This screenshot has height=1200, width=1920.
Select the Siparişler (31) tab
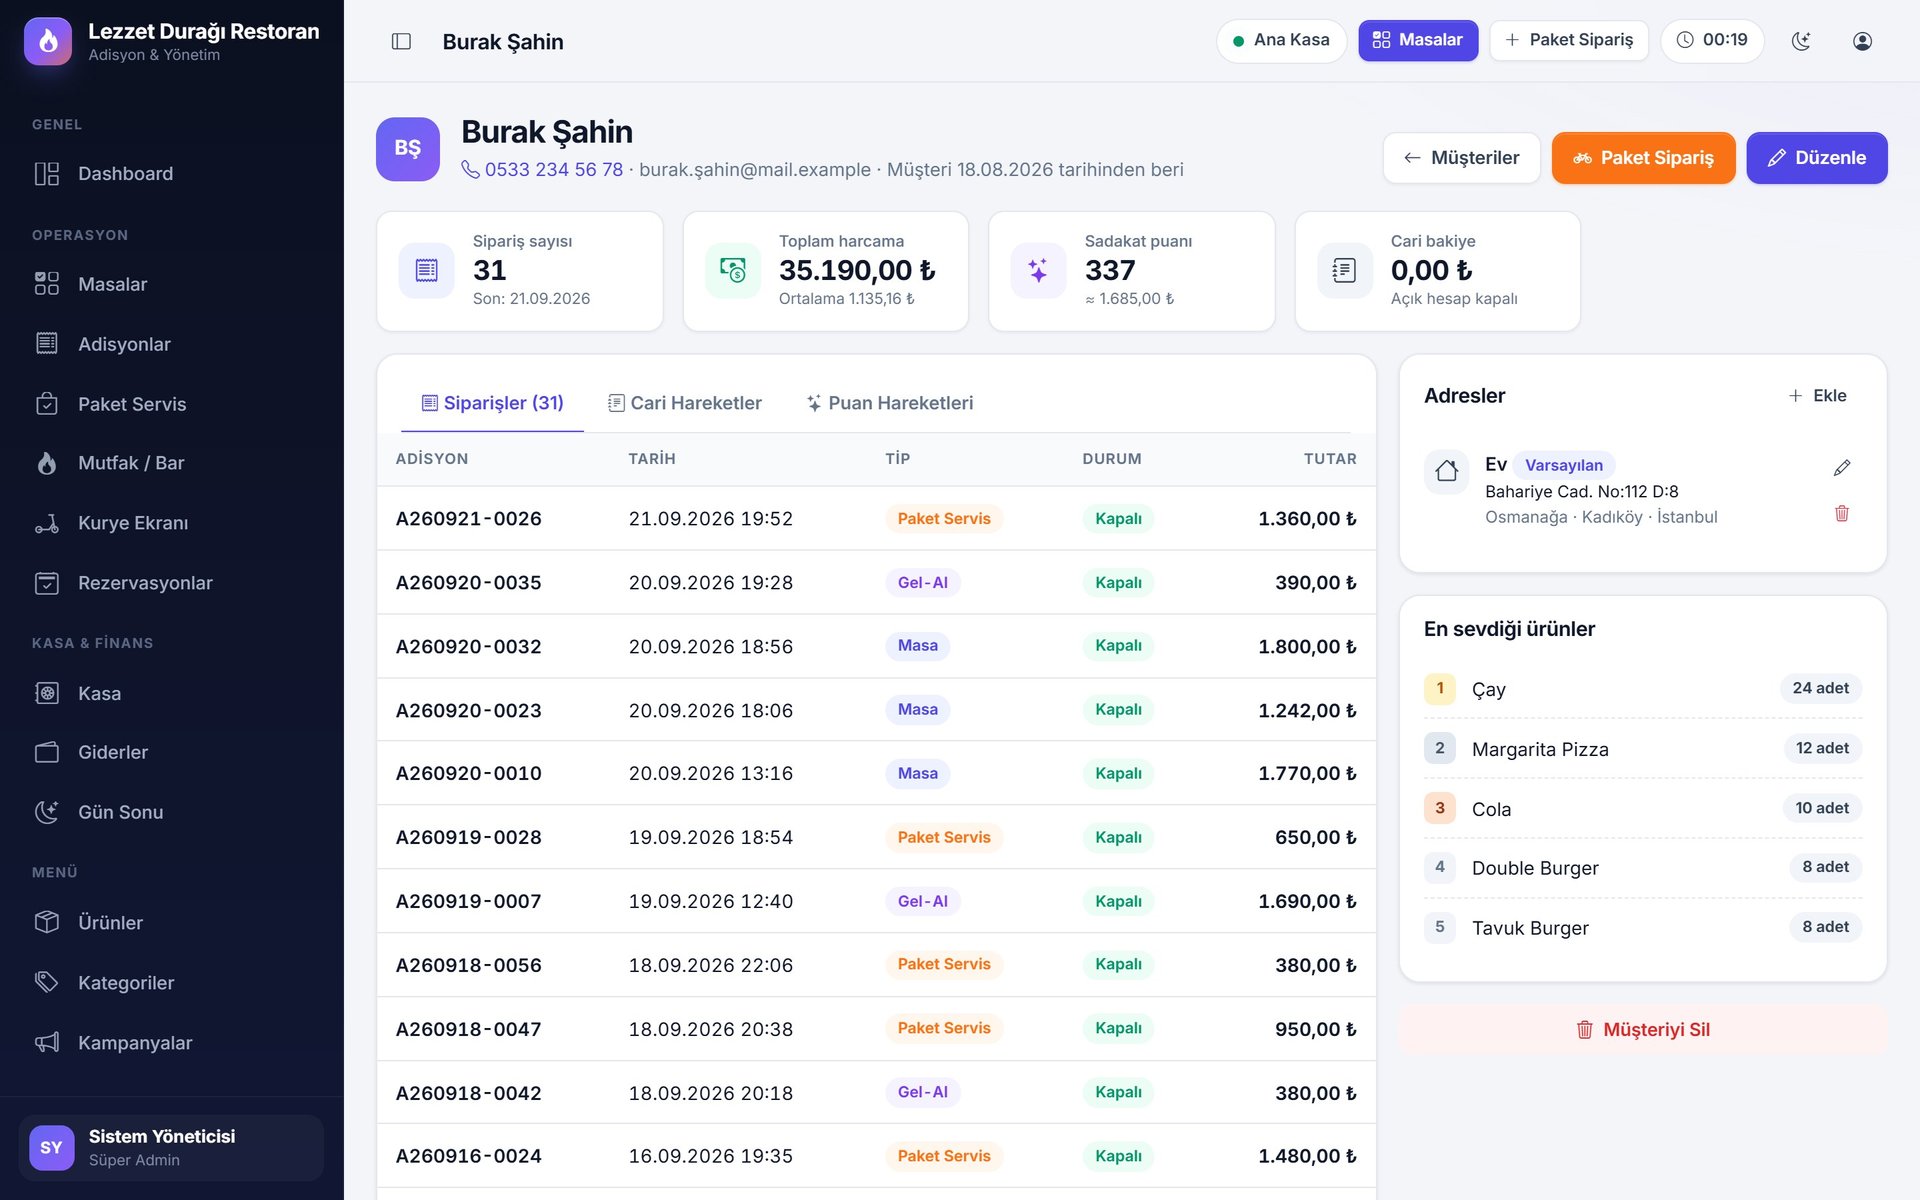point(492,403)
